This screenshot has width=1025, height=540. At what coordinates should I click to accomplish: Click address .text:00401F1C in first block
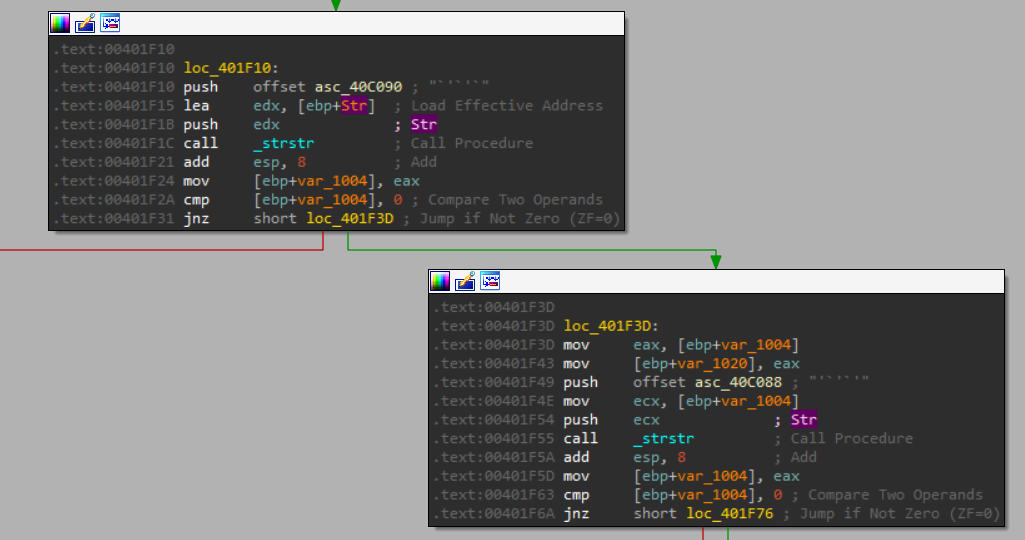112,143
